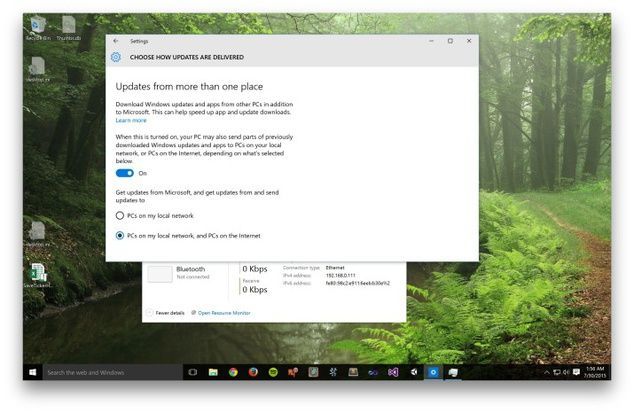Viewport: 634px width, 413px height.
Task: Select the Thumbs.db desktop file
Action: pyautogui.click(x=68, y=28)
